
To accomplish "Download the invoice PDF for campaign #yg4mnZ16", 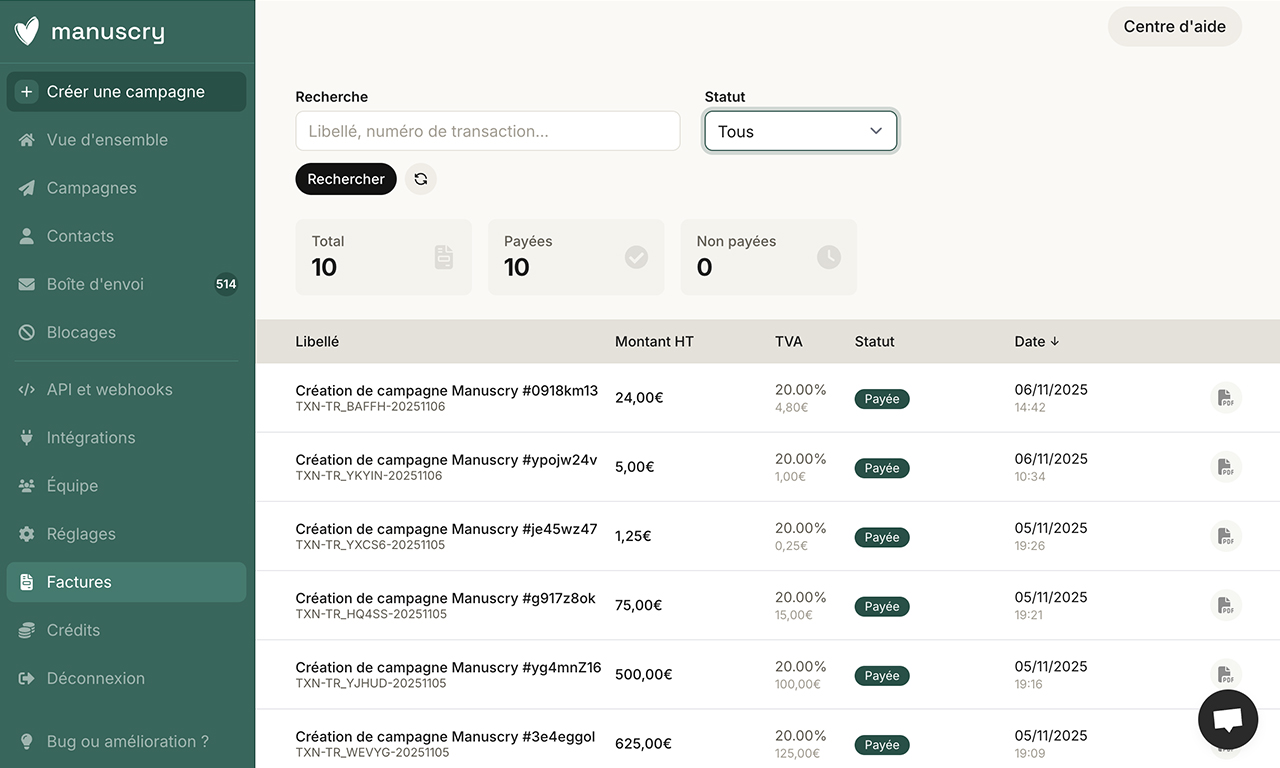I will click(x=1226, y=674).
